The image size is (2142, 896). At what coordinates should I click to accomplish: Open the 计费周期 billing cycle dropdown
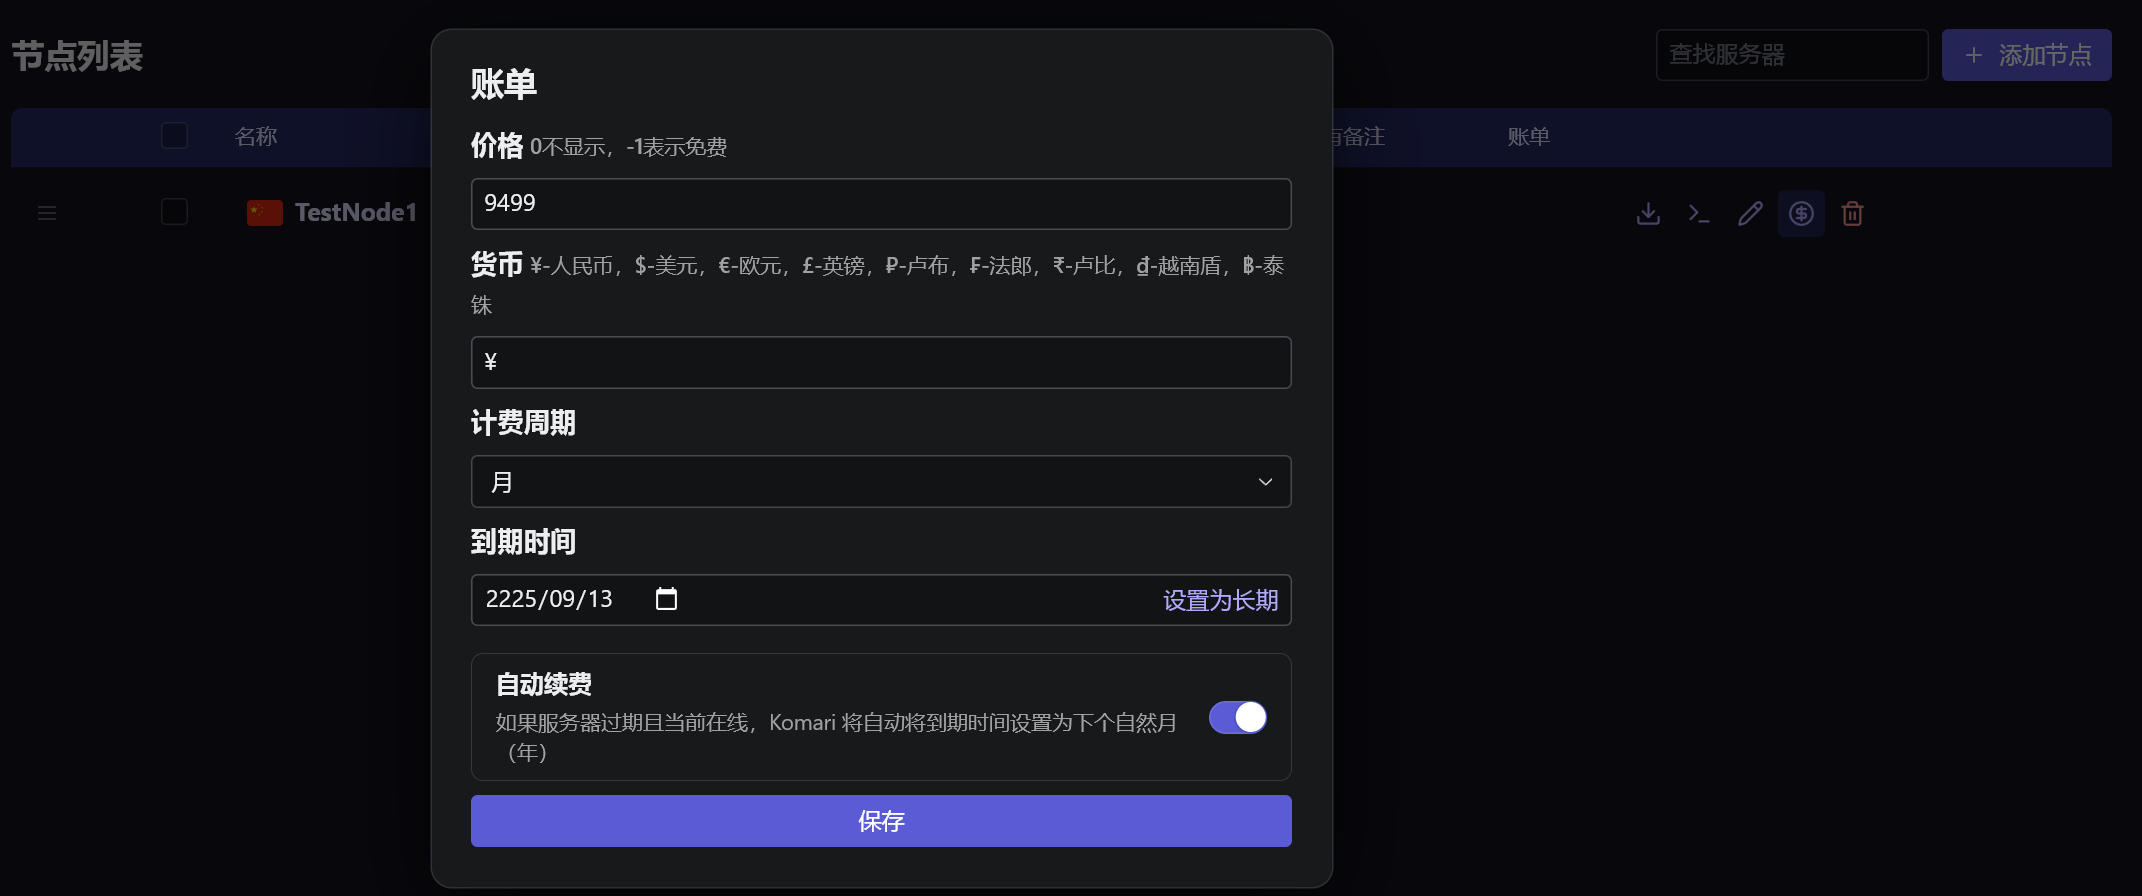pyautogui.click(x=880, y=482)
